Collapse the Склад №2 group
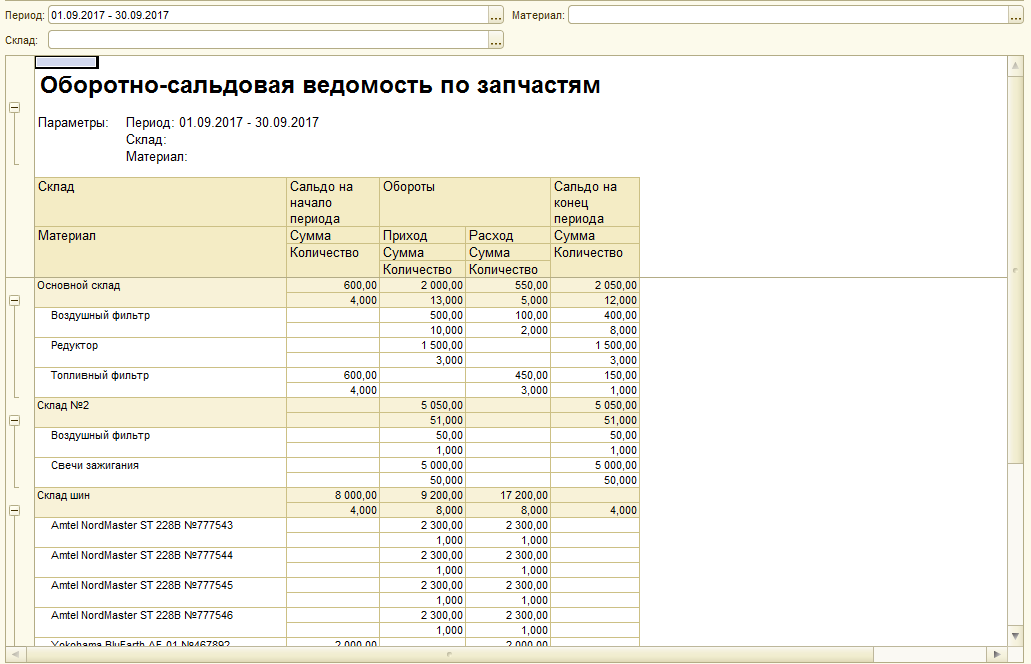The width and height of the screenshot is (1031, 664). [14, 421]
